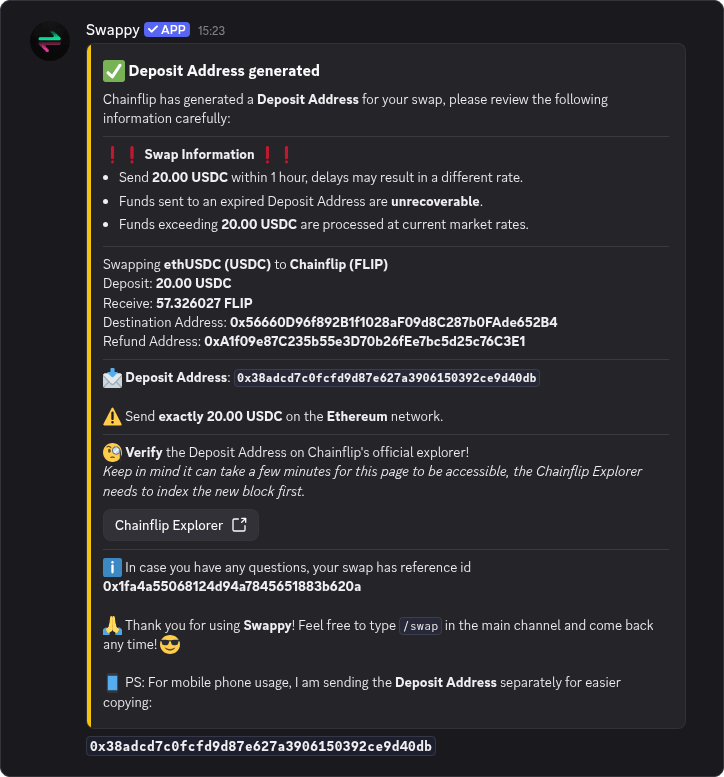Click the blue information emoji

(112, 567)
